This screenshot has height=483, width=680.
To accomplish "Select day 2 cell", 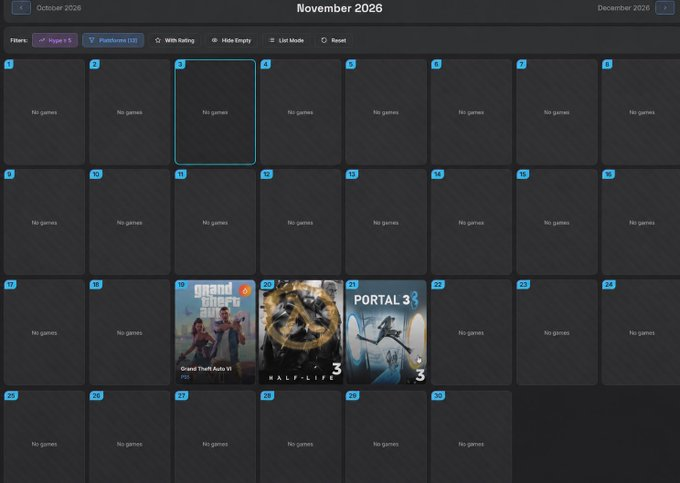I will point(130,112).
